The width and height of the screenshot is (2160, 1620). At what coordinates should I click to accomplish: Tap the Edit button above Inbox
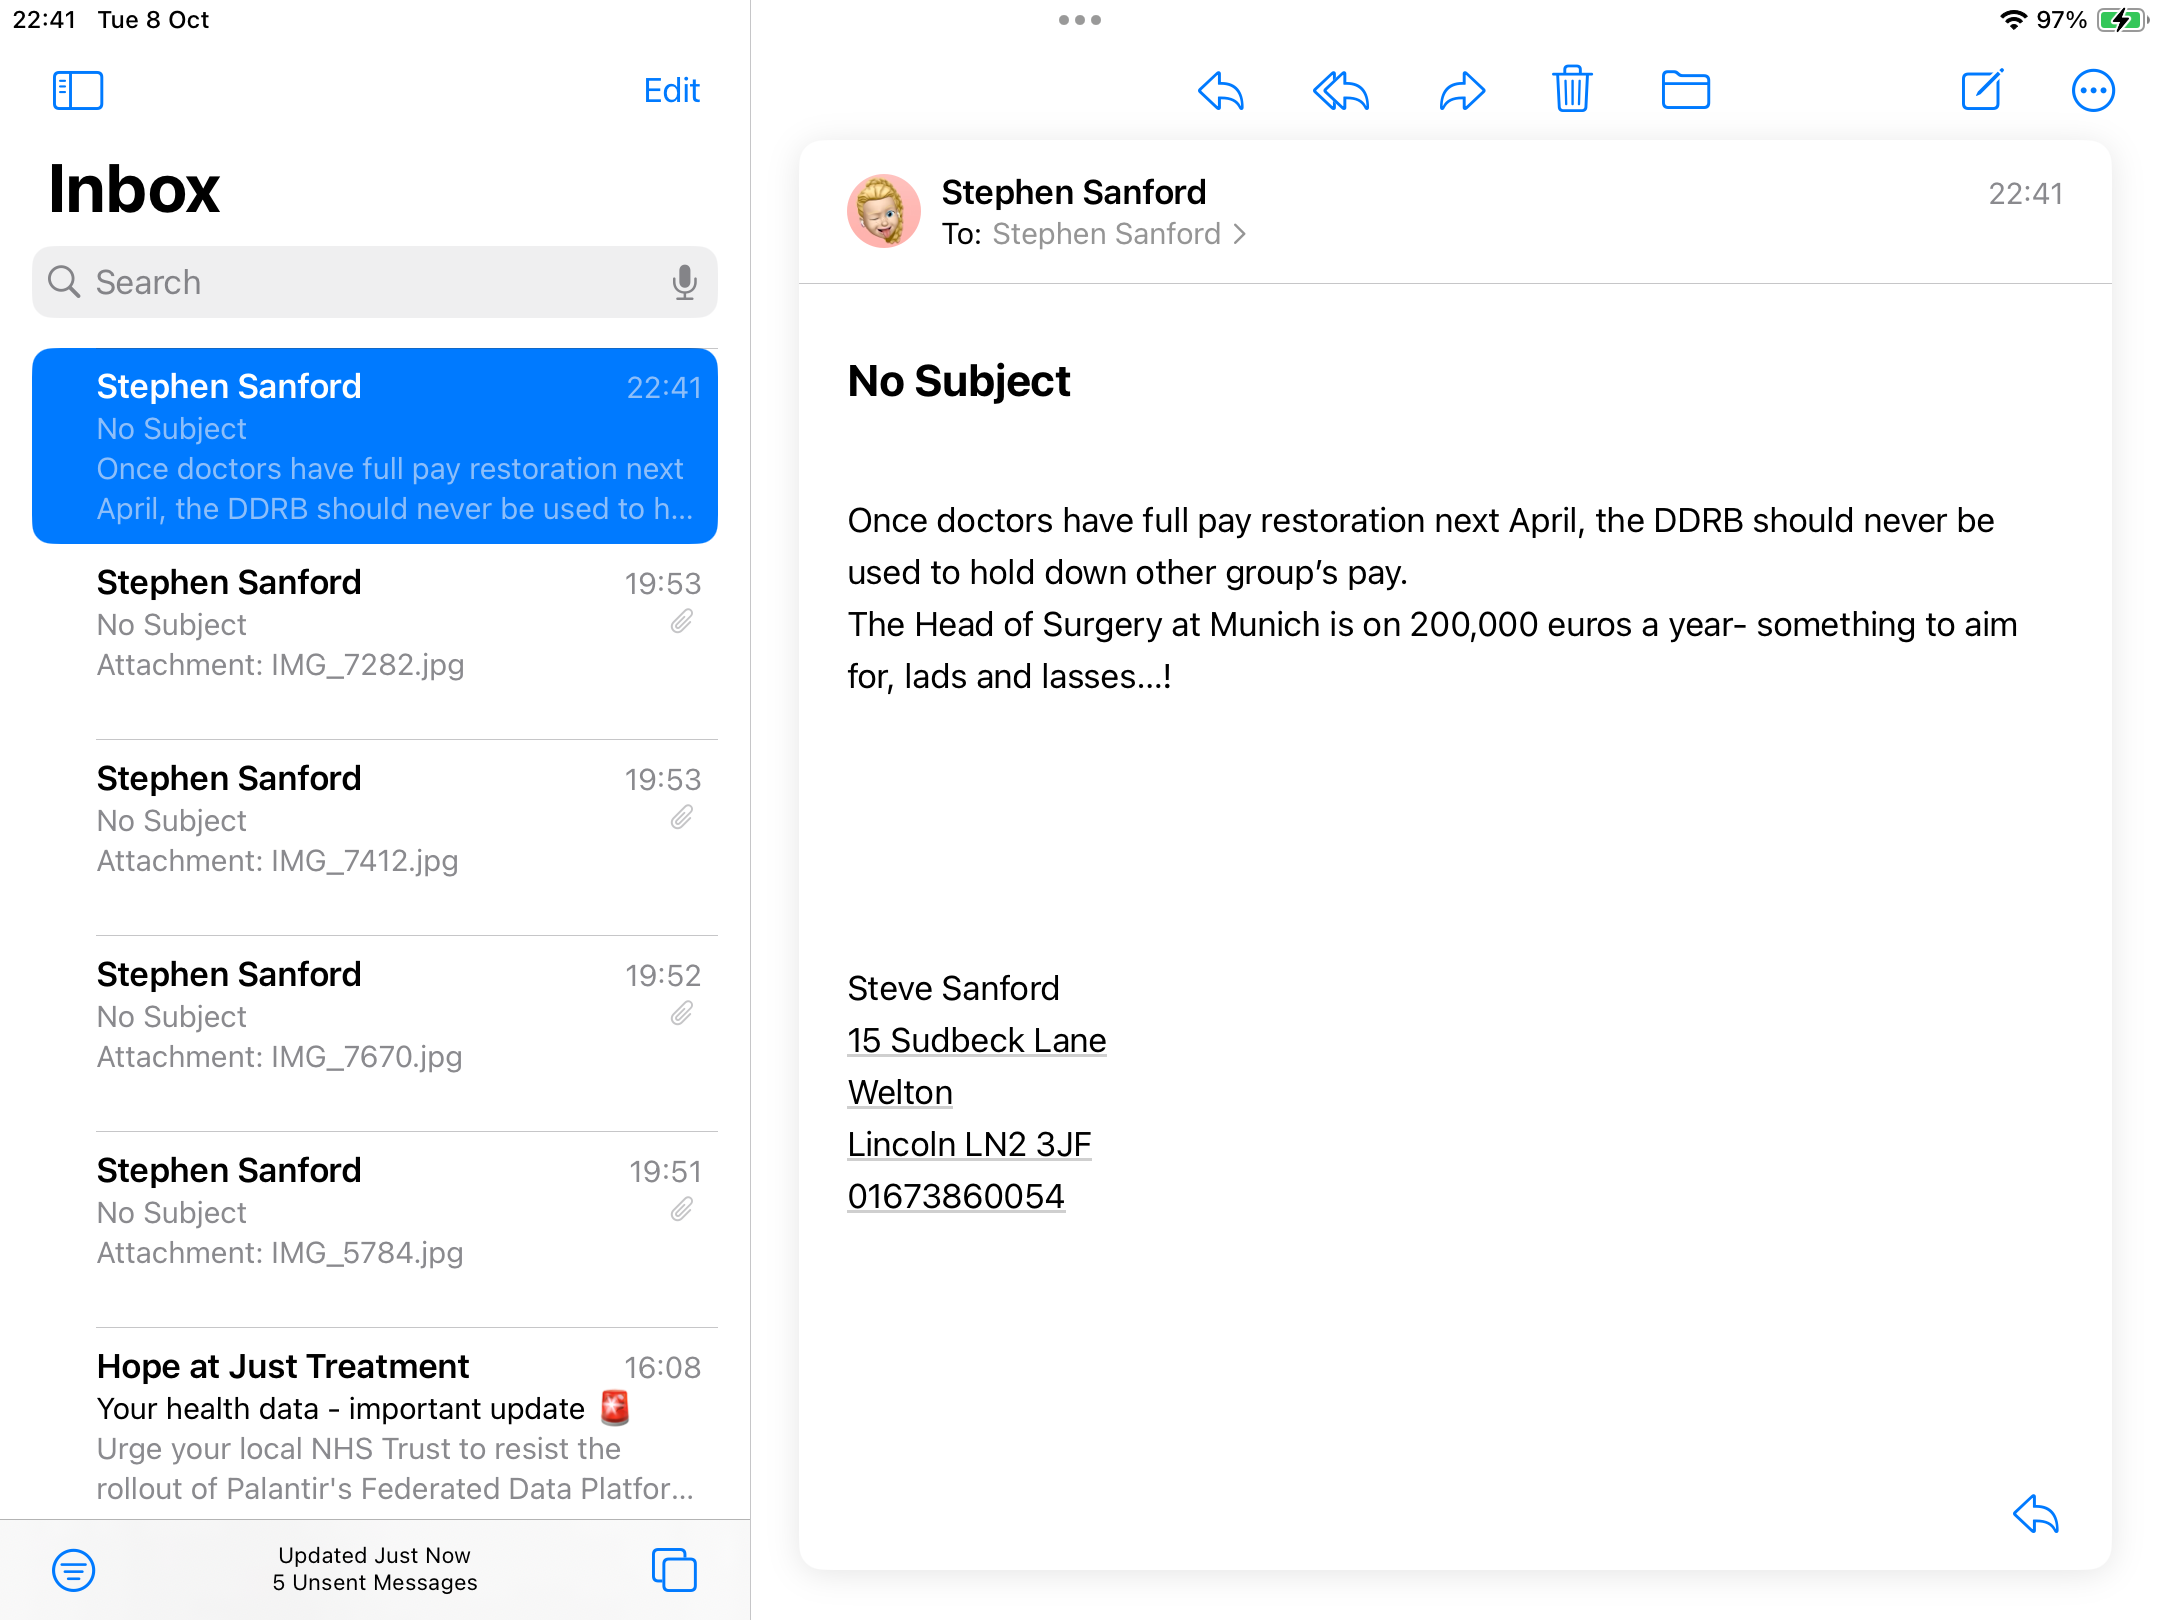[671, 91]
